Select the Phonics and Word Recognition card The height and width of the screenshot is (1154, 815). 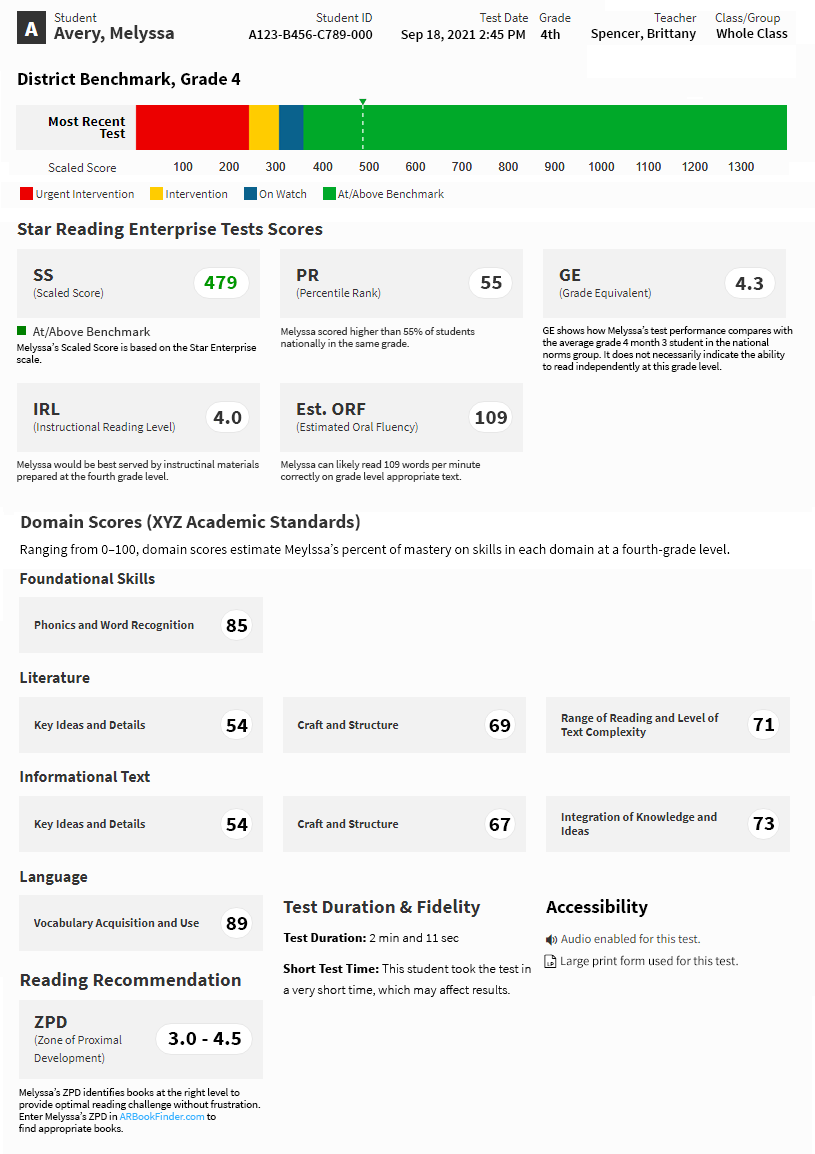pyautogui.click(x=141, y=625)
